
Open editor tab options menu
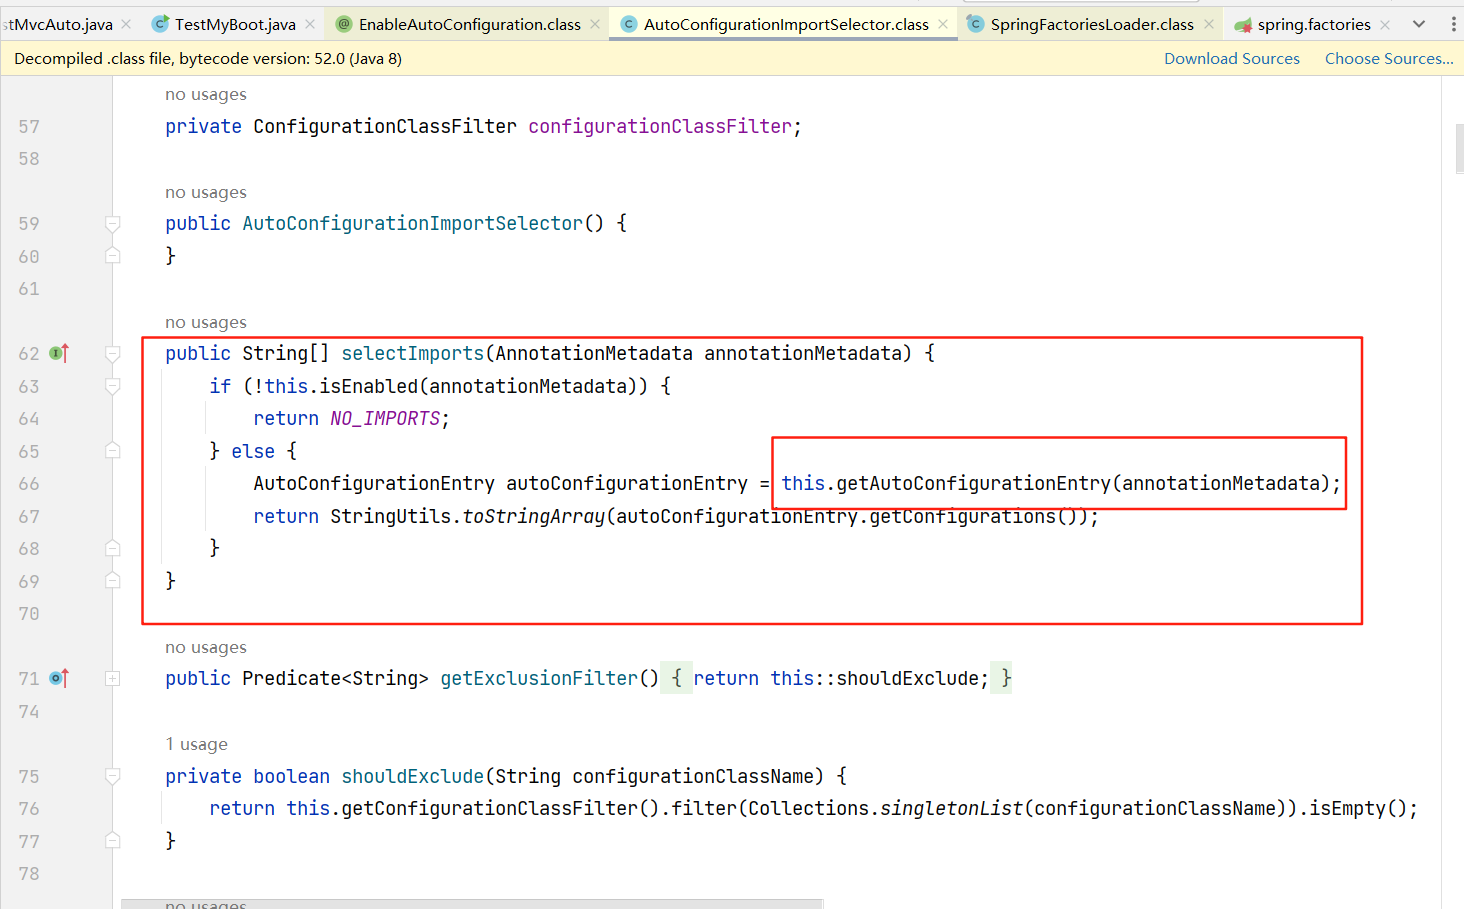point(1453,24)
